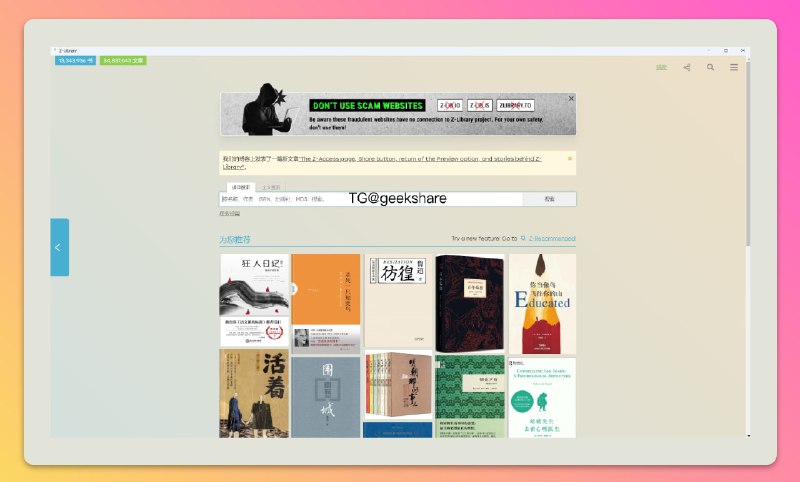Click the green icon left of share

point(661,68)
